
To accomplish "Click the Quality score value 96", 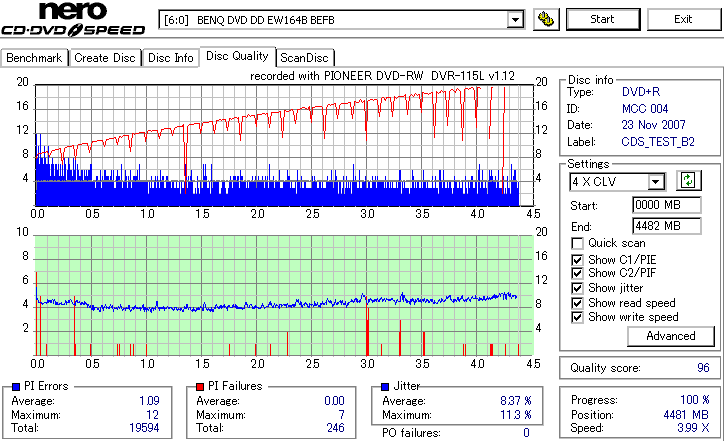I will (x=703, y=368).
